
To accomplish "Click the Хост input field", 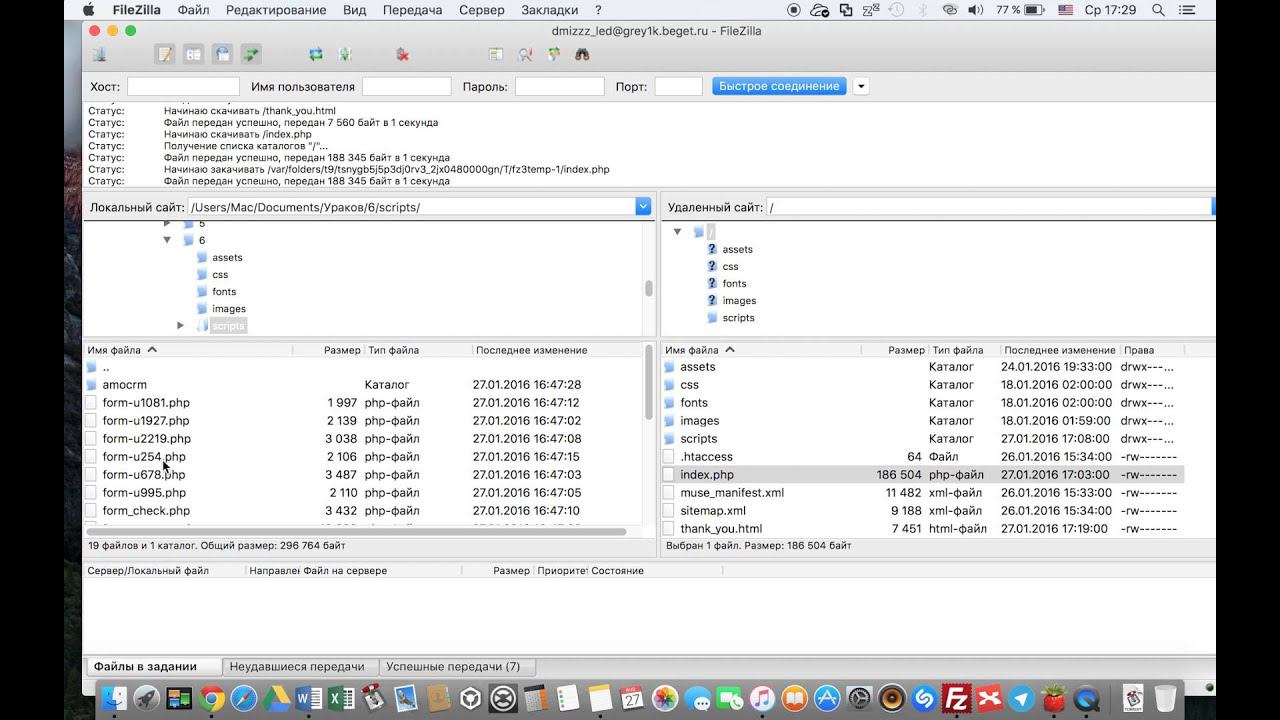I will [183, 87].
